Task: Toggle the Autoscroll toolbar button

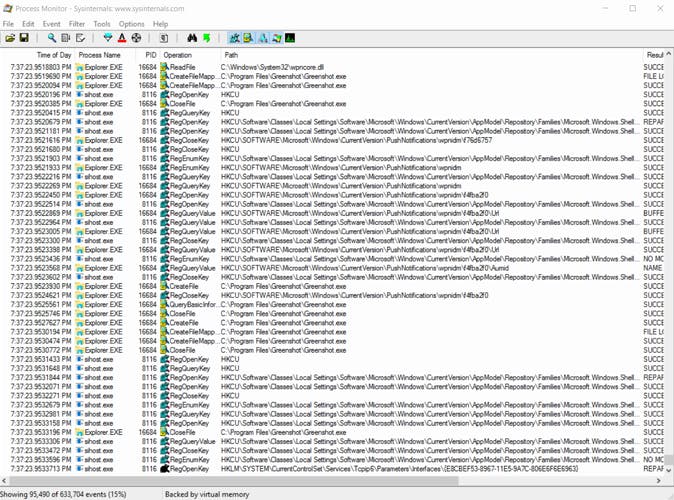Action: 65,38
